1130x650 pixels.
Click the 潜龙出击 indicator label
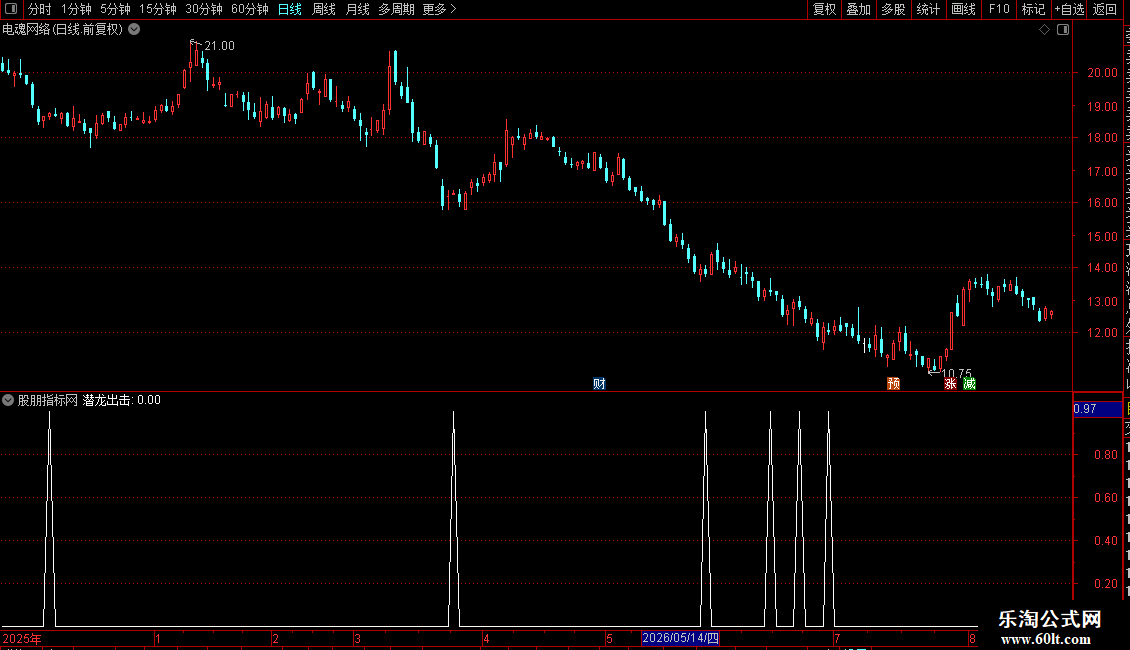click(x=107, y=400)
